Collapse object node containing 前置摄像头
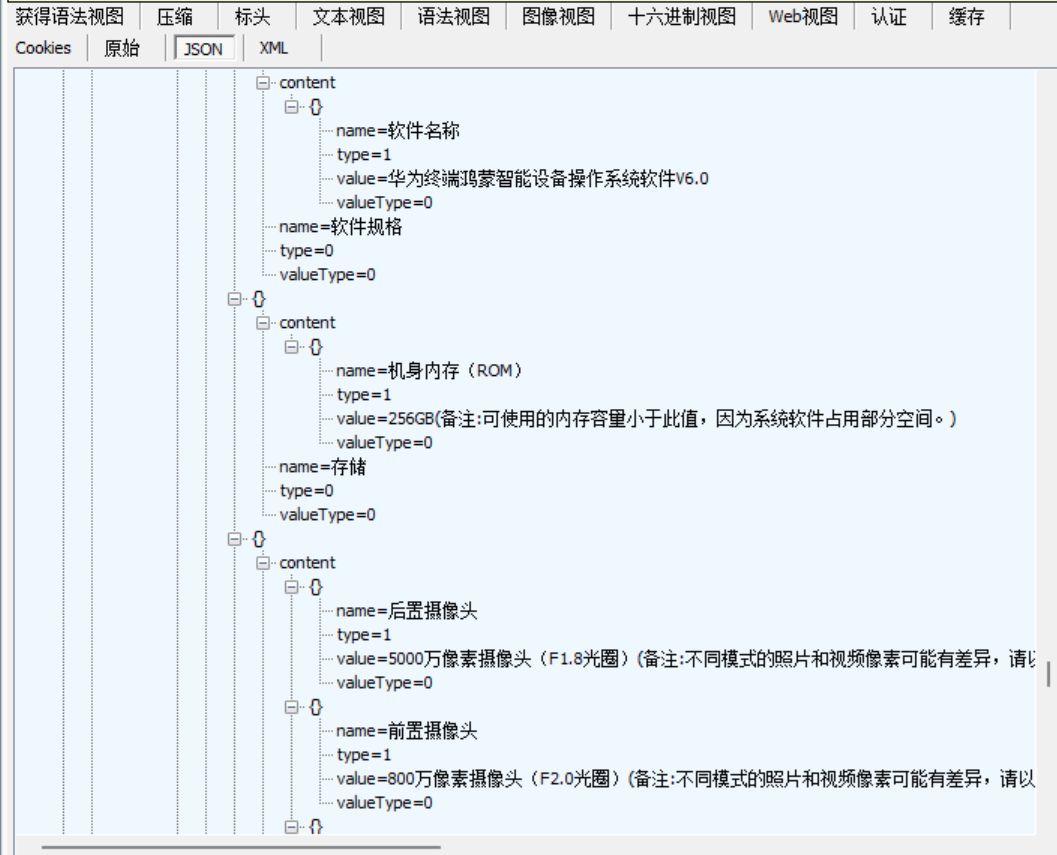This screenshot has height=855, width=1057. pos(291,707)
